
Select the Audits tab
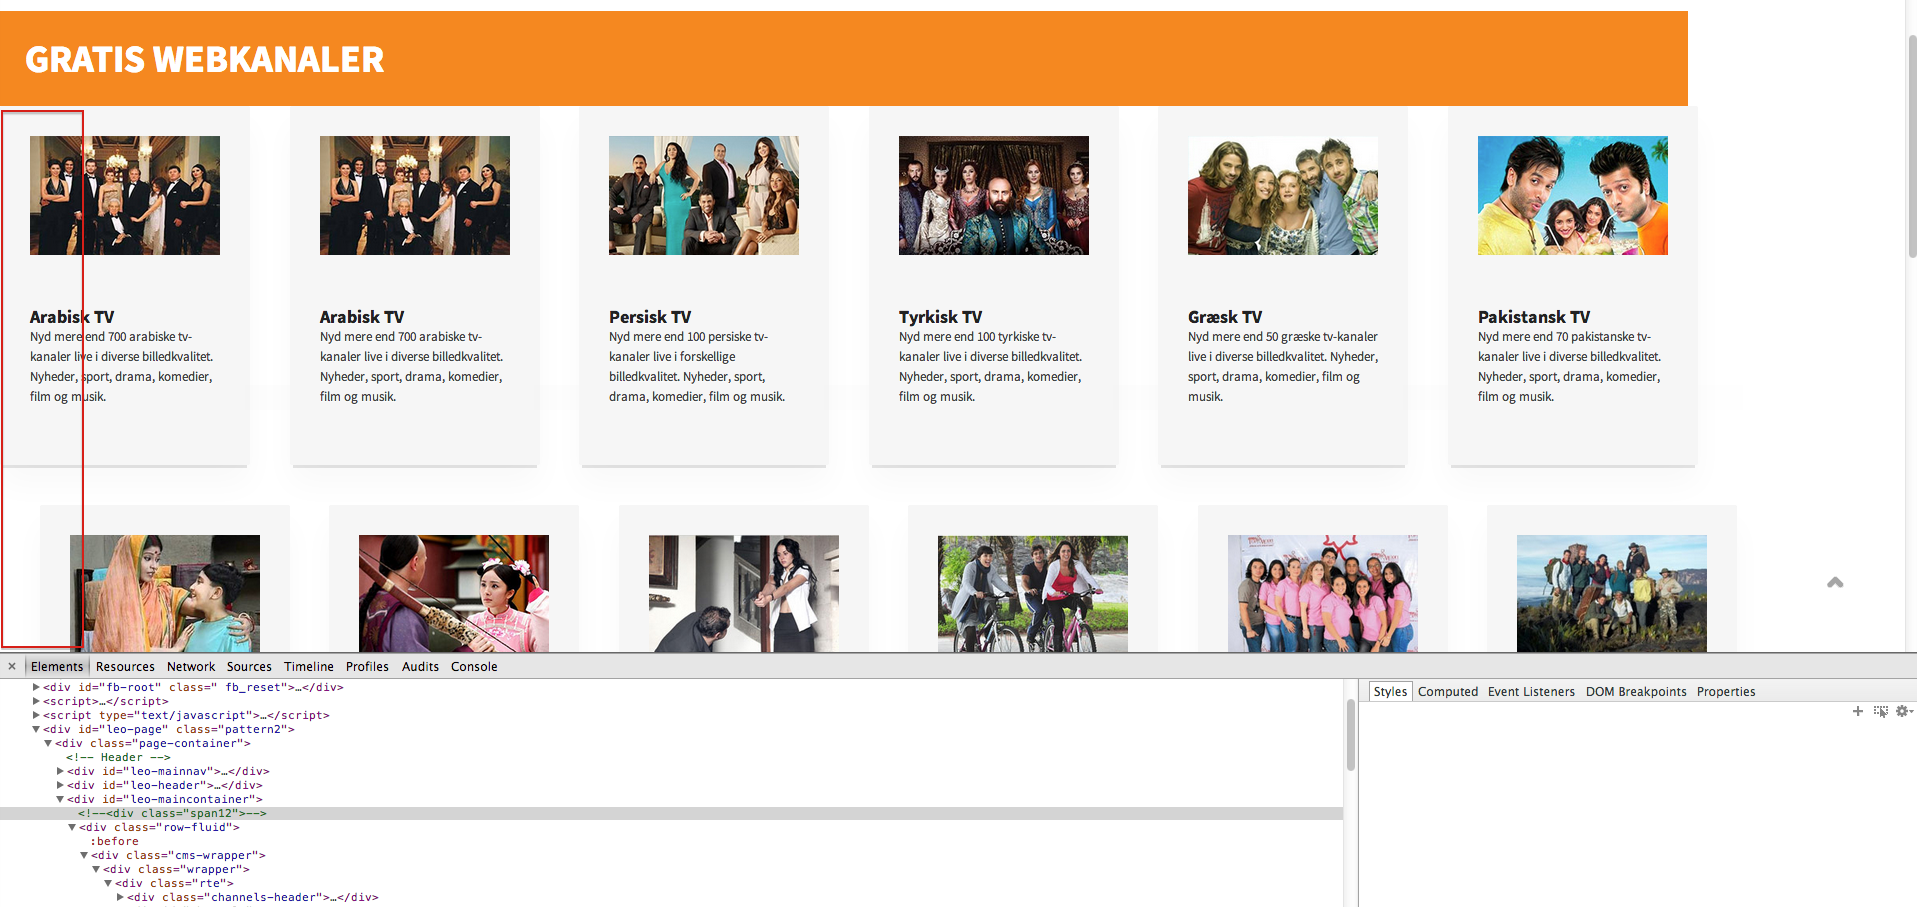pos(420,666)
